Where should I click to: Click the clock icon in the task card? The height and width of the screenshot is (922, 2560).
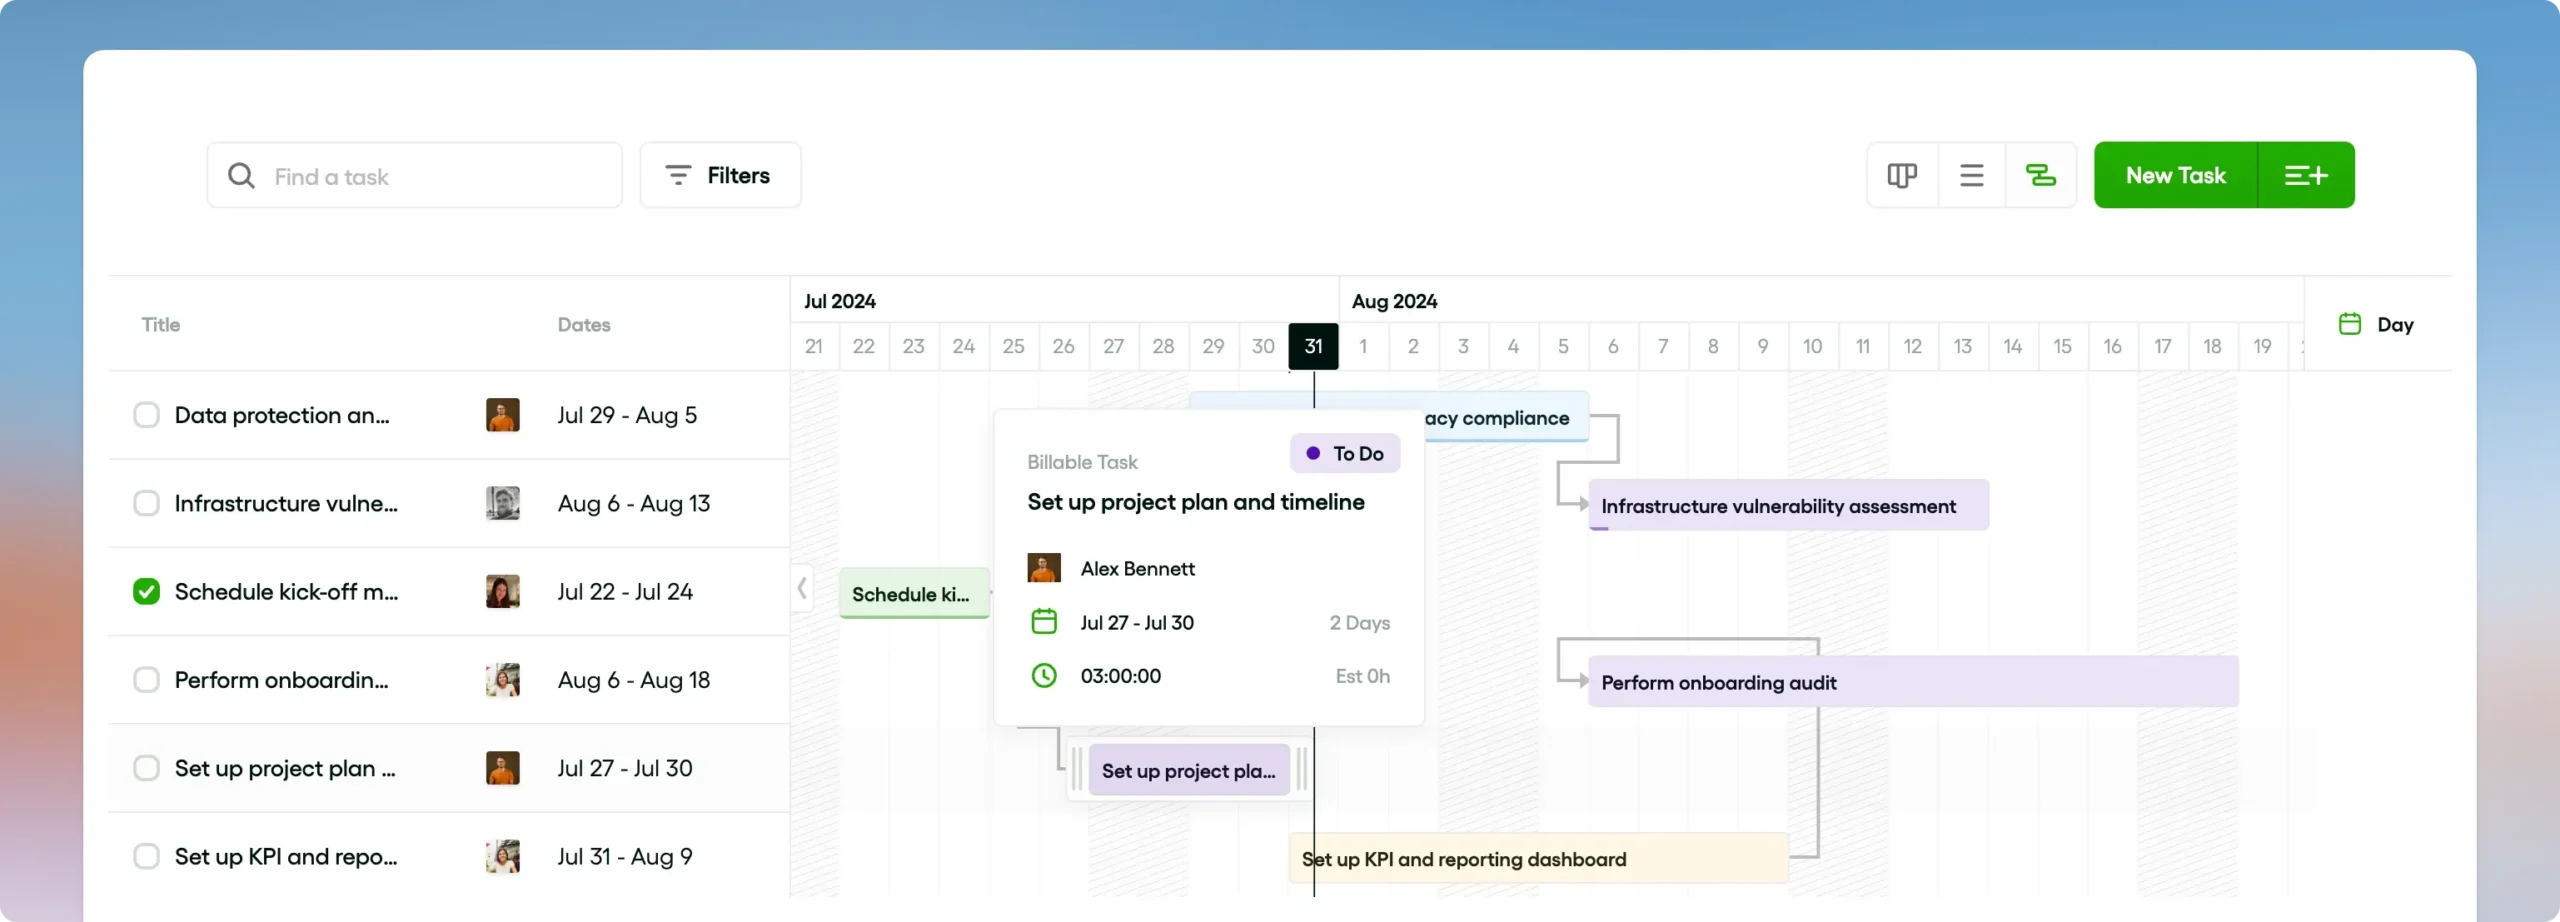1044,676
